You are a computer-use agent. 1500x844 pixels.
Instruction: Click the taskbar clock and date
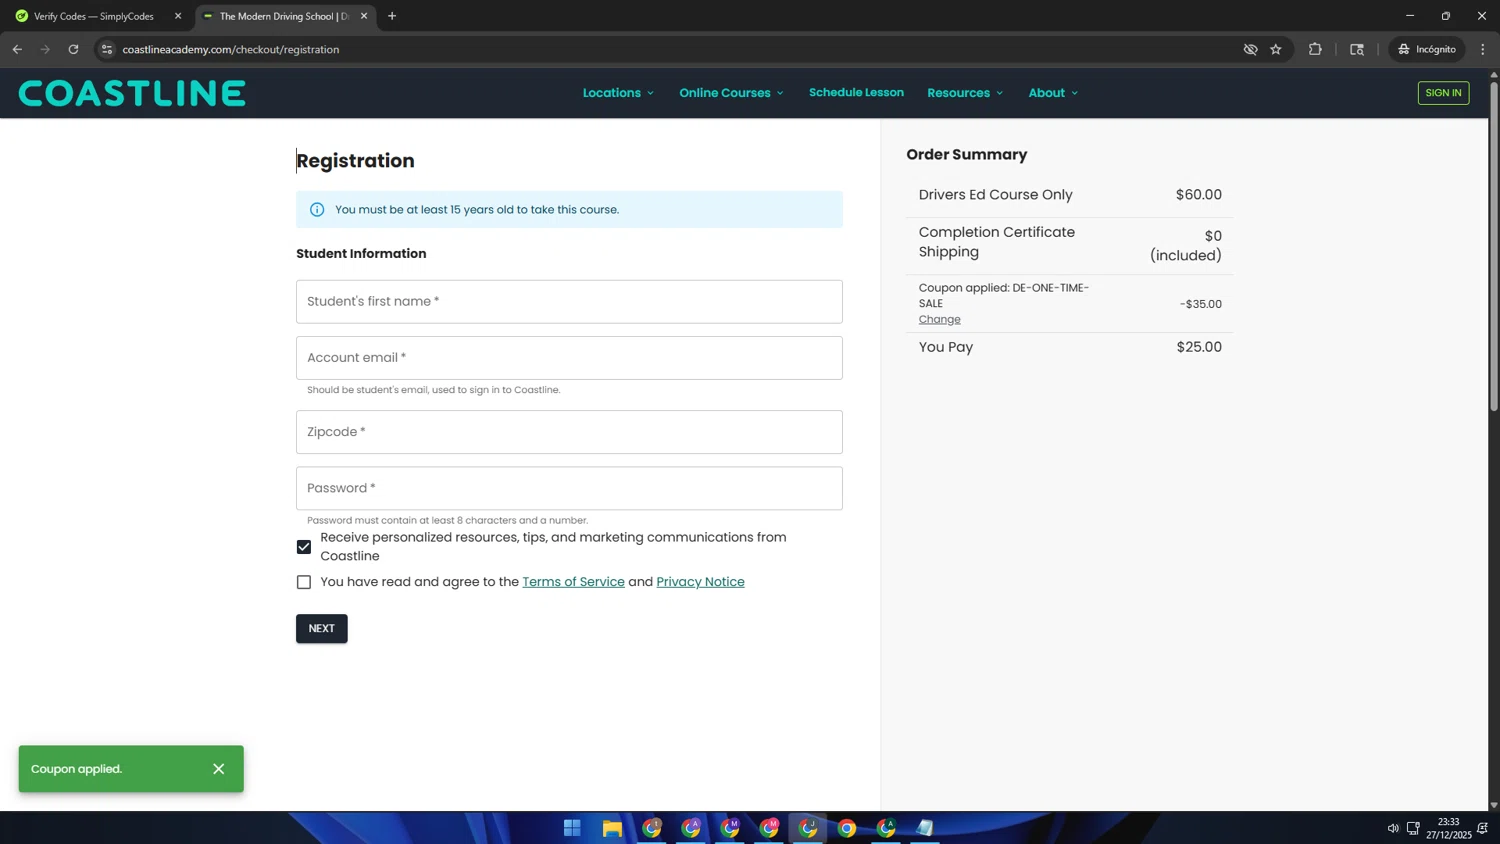tap(1448, 828)
